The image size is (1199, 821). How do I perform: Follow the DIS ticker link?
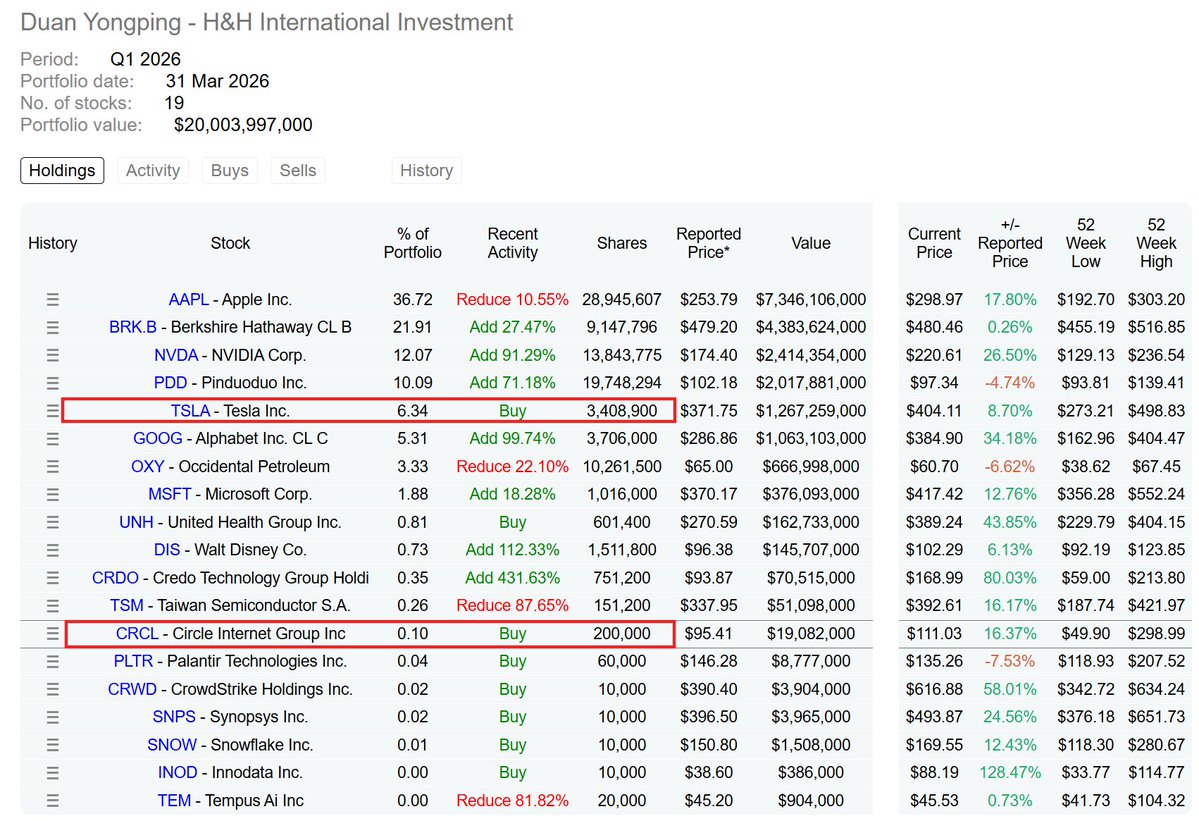pyautogui.click(x=167, y=550)
